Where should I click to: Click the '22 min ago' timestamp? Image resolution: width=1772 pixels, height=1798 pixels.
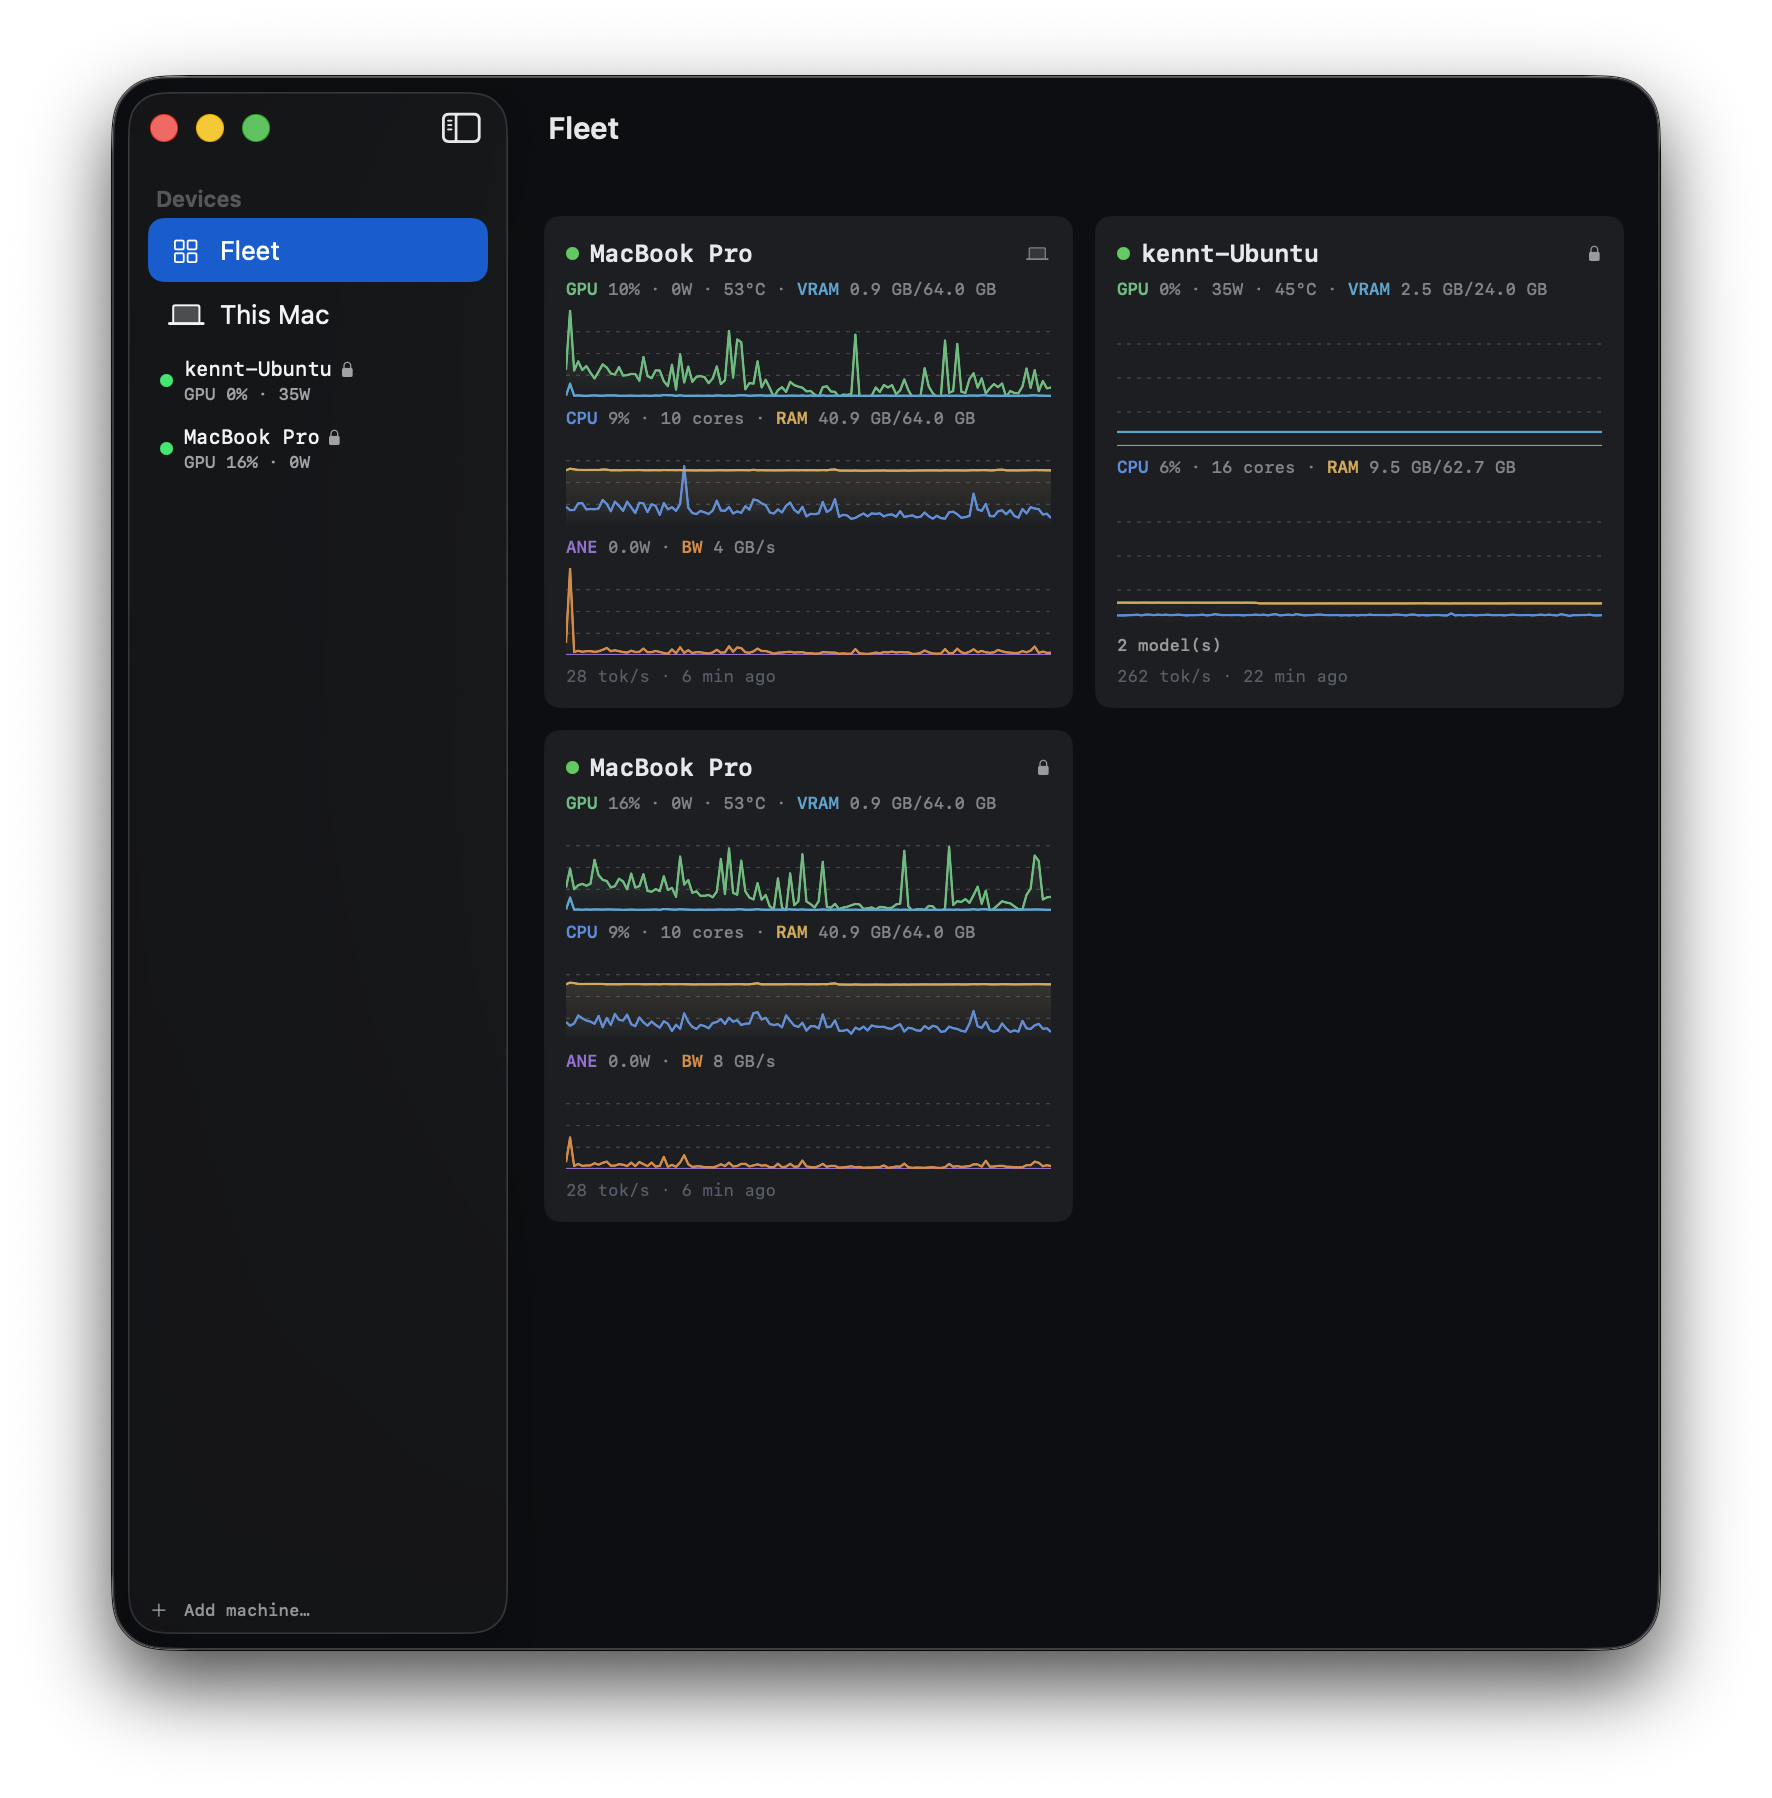point(1295,676)
